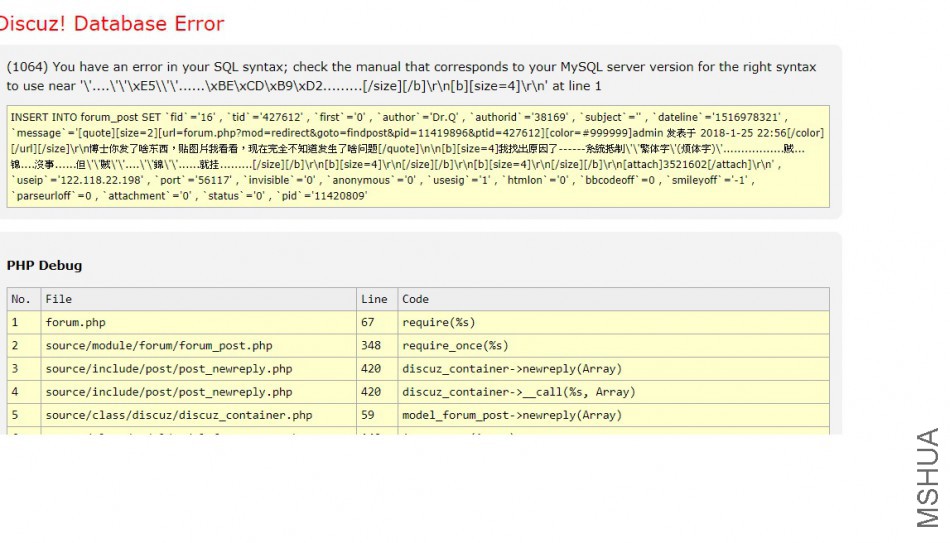Viewport: 950px width, 543px height.
Task: Click the model_forum_post->newreply(Array) code cell
Action: tap(511, 415)
